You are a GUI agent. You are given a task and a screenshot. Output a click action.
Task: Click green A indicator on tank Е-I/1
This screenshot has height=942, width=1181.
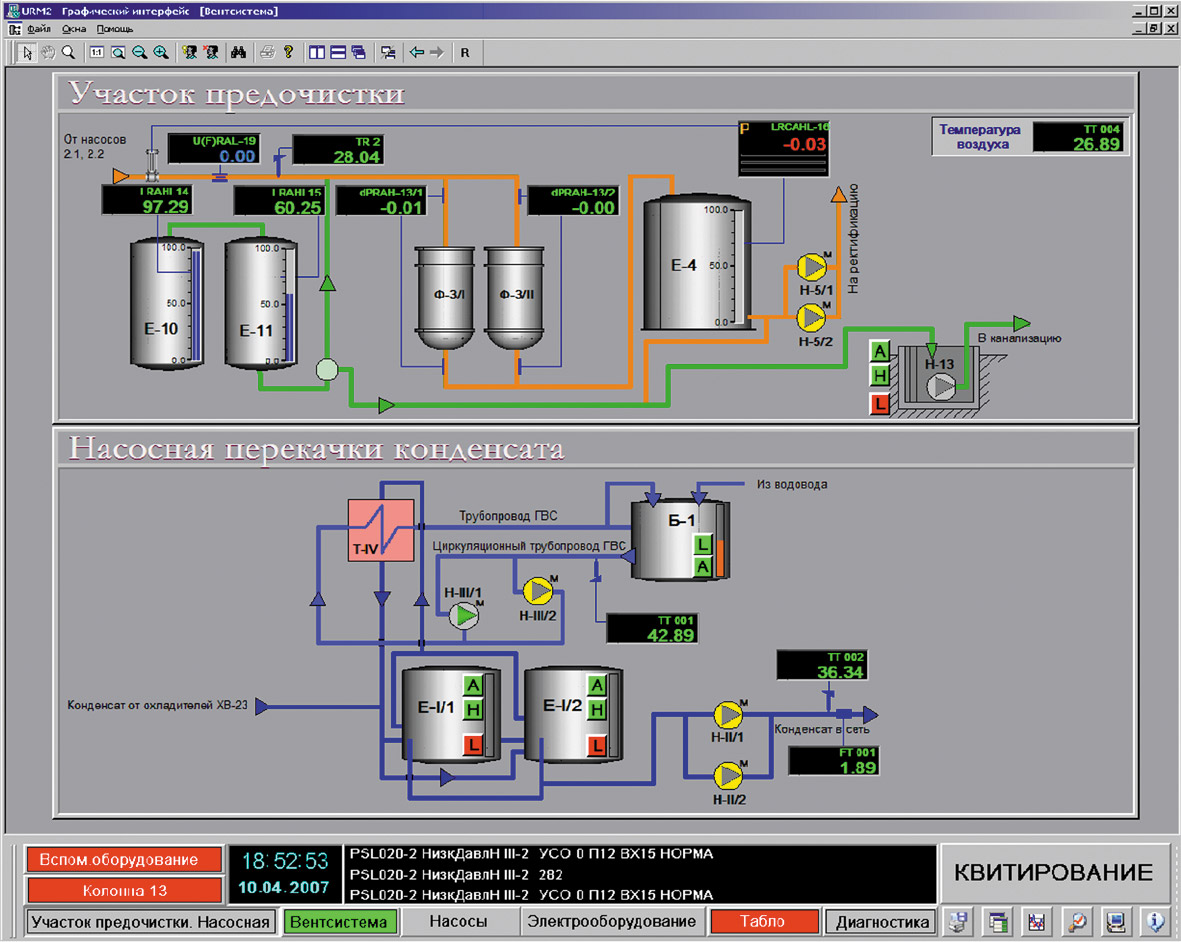point(472,685)
